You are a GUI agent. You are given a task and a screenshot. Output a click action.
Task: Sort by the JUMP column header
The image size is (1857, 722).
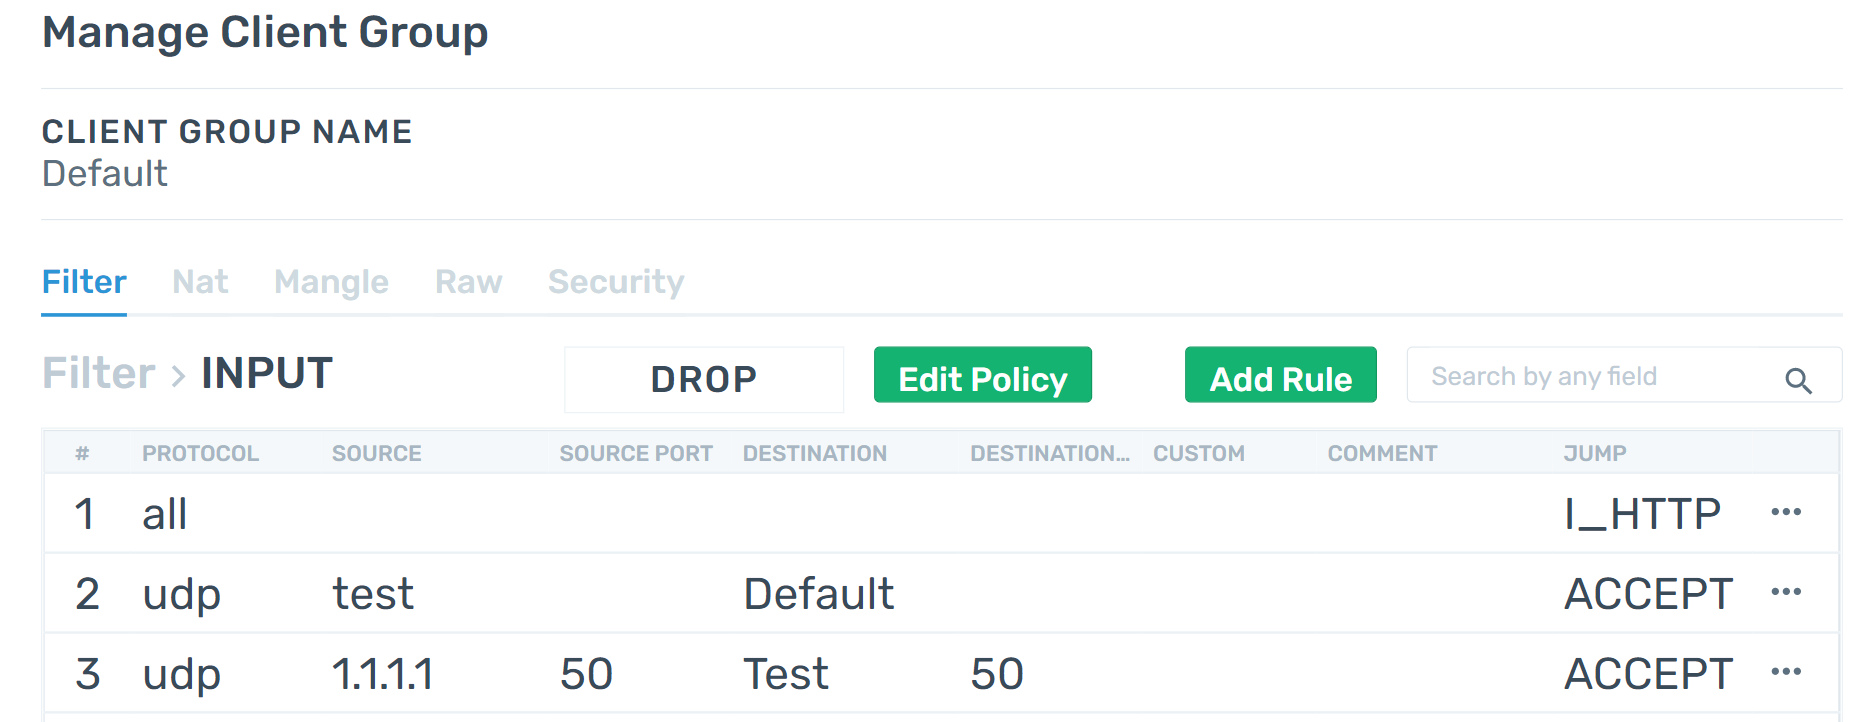click(x=1595, y=453)
